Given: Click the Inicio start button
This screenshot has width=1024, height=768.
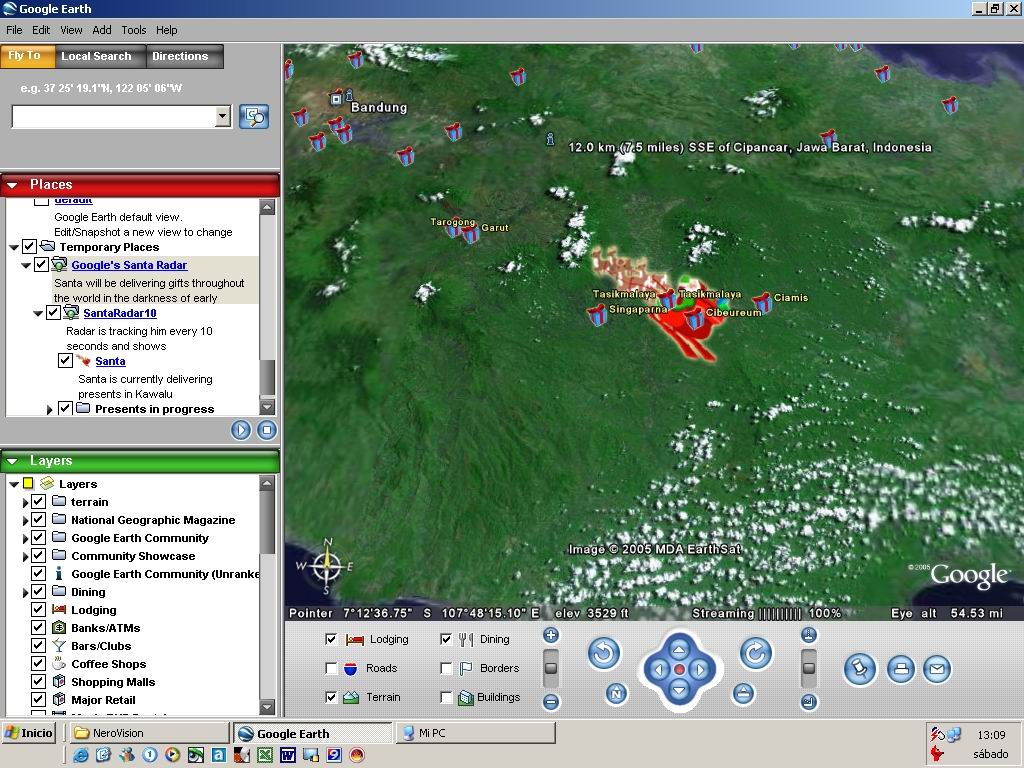Looking at the screenshot, I should [x=29, y=733].
